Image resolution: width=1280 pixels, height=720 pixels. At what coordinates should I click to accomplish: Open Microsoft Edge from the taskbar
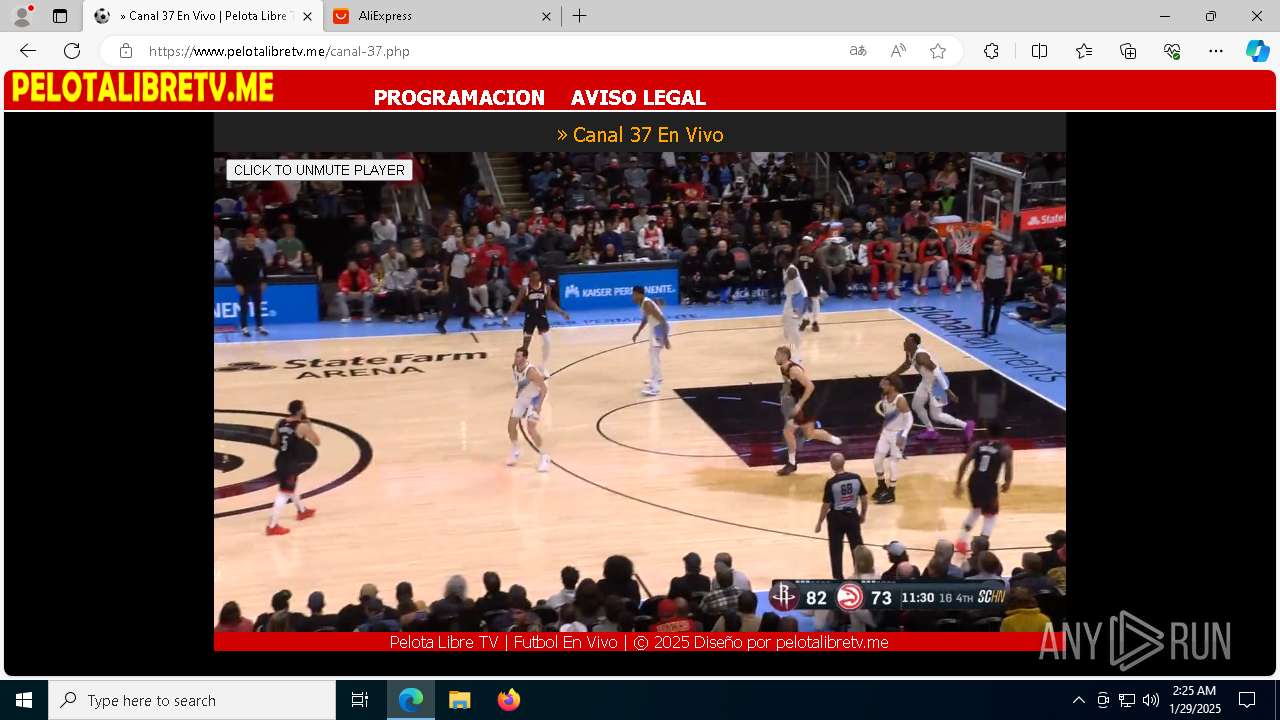click(411, 700)
